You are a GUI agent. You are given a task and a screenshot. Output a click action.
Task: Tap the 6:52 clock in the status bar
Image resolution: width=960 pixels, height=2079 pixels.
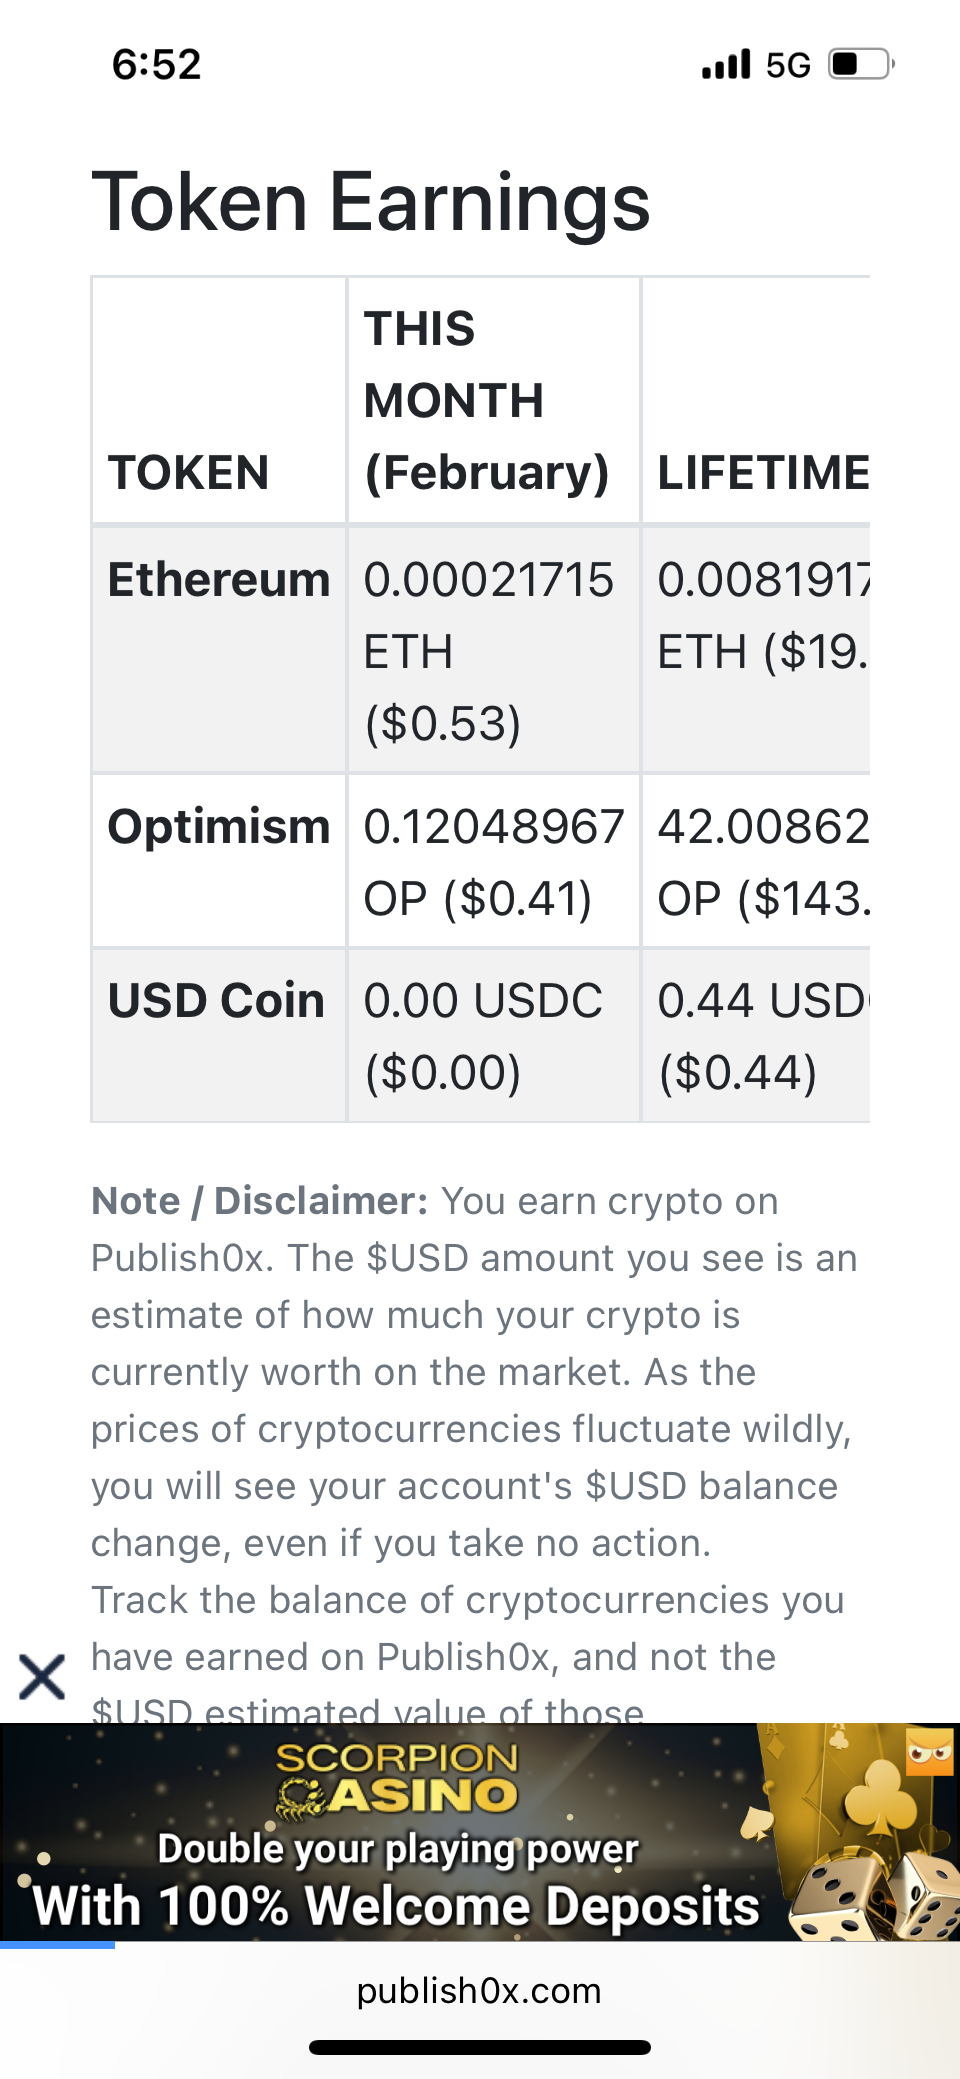(x=157, y=64)
